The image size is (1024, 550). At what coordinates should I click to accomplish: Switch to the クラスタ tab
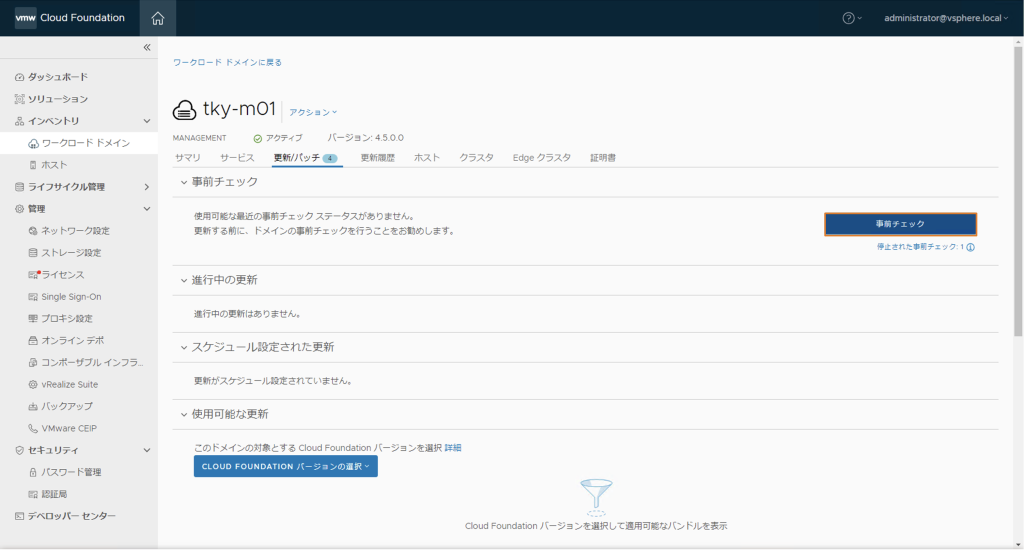(476, 157)
